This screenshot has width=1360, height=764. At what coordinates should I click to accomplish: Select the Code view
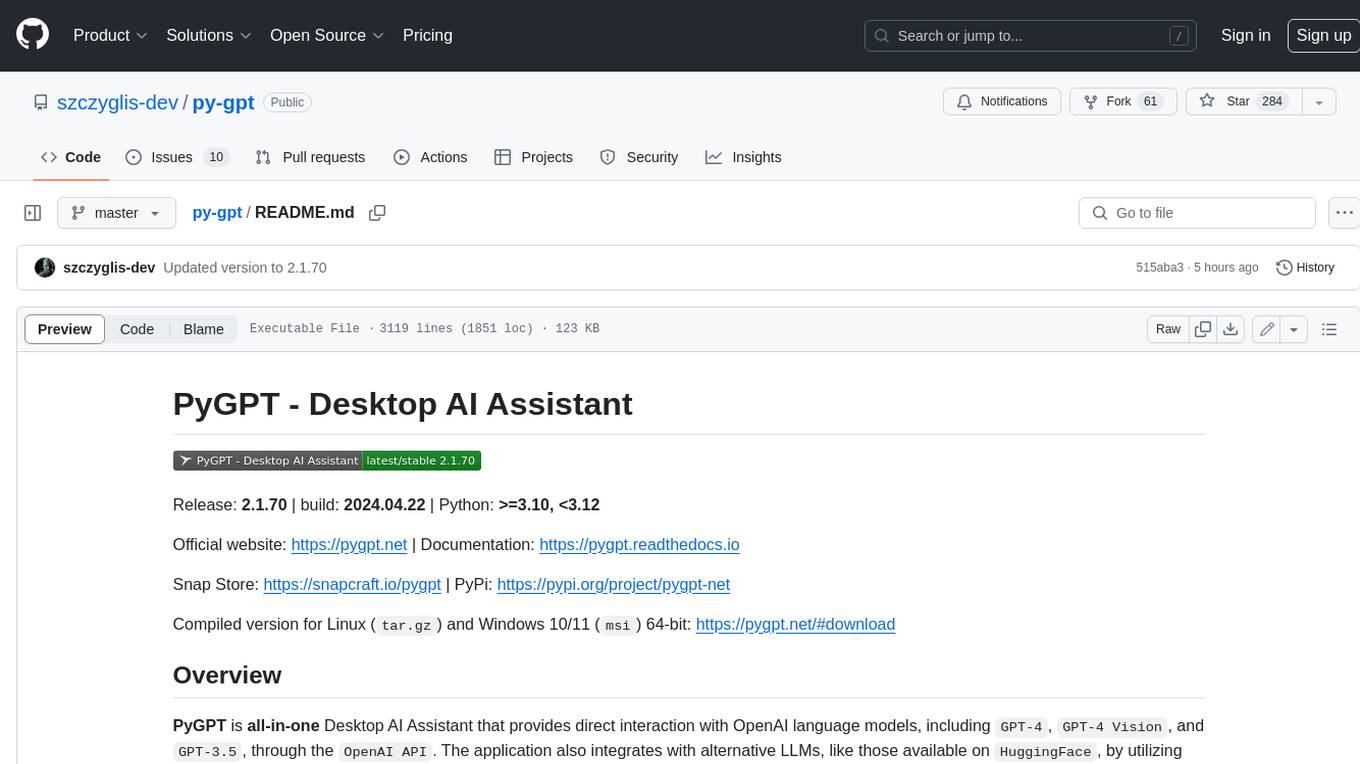pos(137,329)
